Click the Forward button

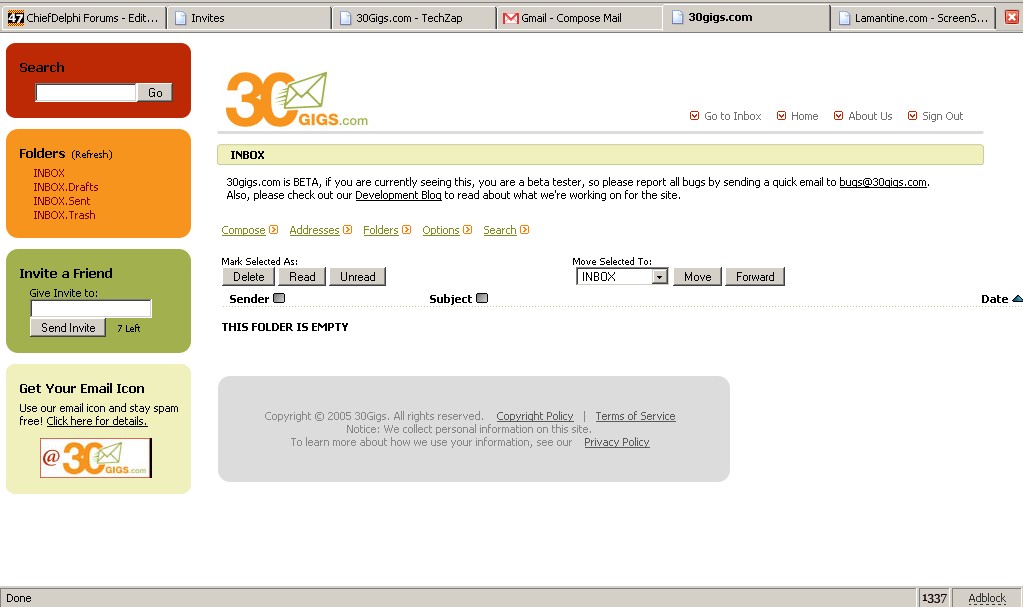(x=755, y=277)
